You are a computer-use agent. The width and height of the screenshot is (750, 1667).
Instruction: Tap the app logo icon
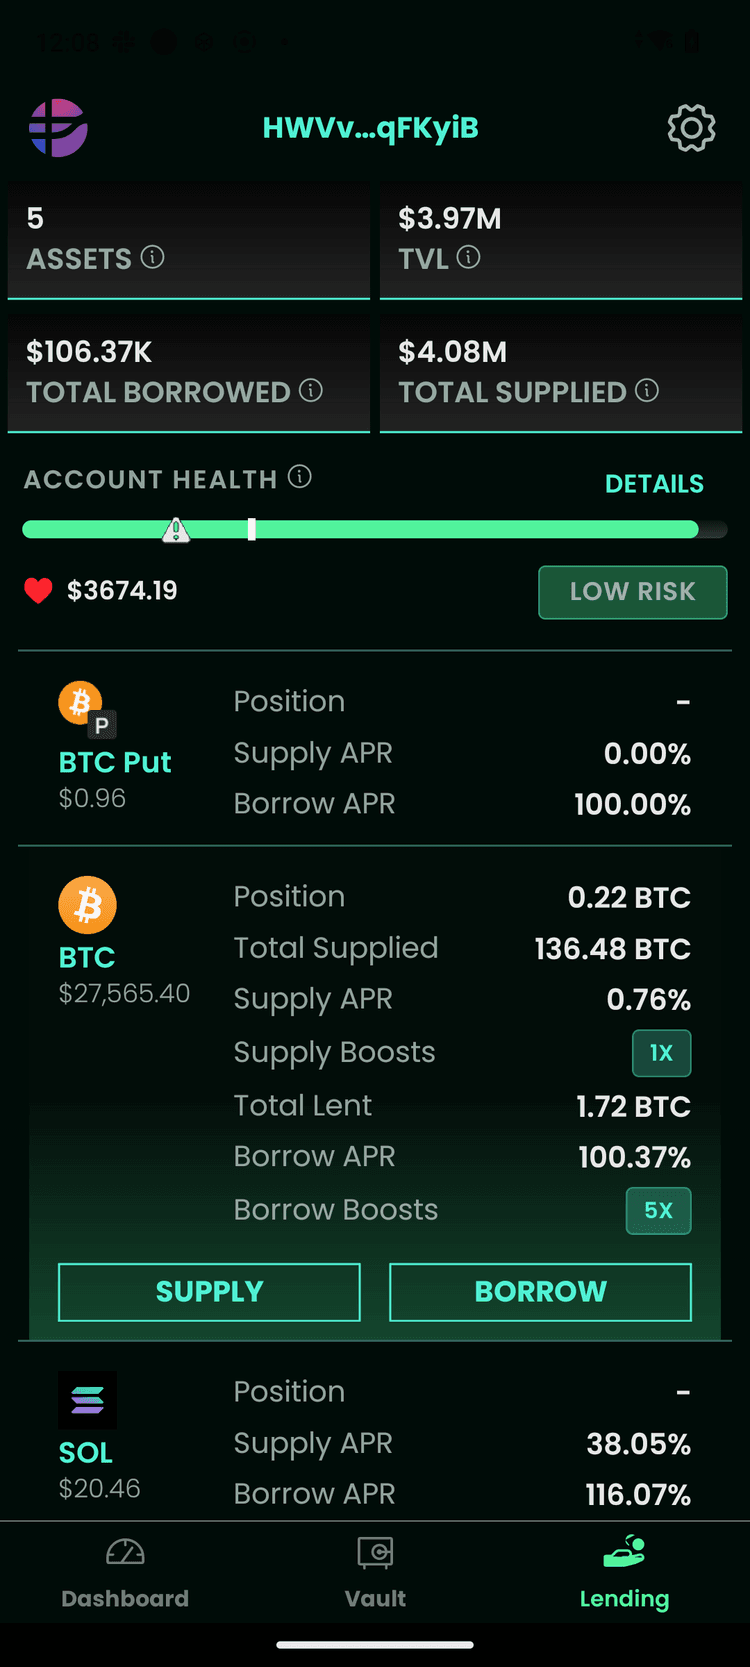point(58,128)
